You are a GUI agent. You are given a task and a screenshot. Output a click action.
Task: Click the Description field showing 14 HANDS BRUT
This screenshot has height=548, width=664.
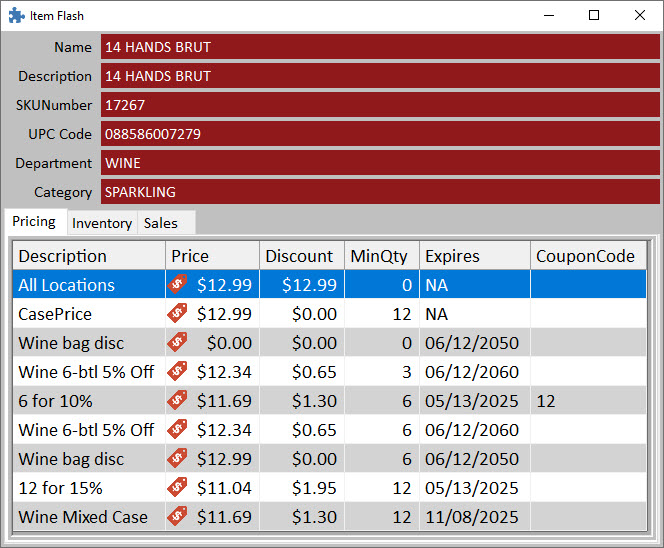(380, 76)
